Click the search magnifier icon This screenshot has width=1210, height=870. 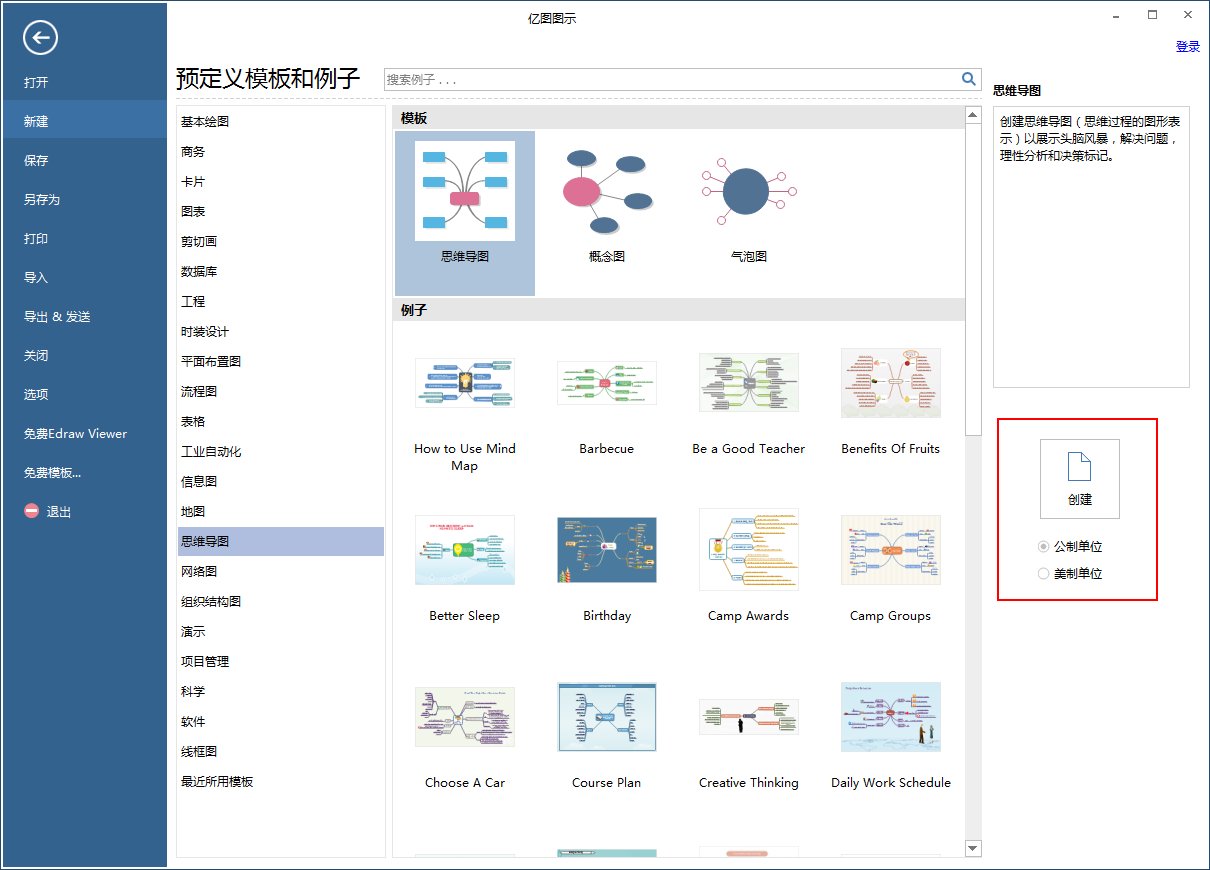tap(967, 77)
